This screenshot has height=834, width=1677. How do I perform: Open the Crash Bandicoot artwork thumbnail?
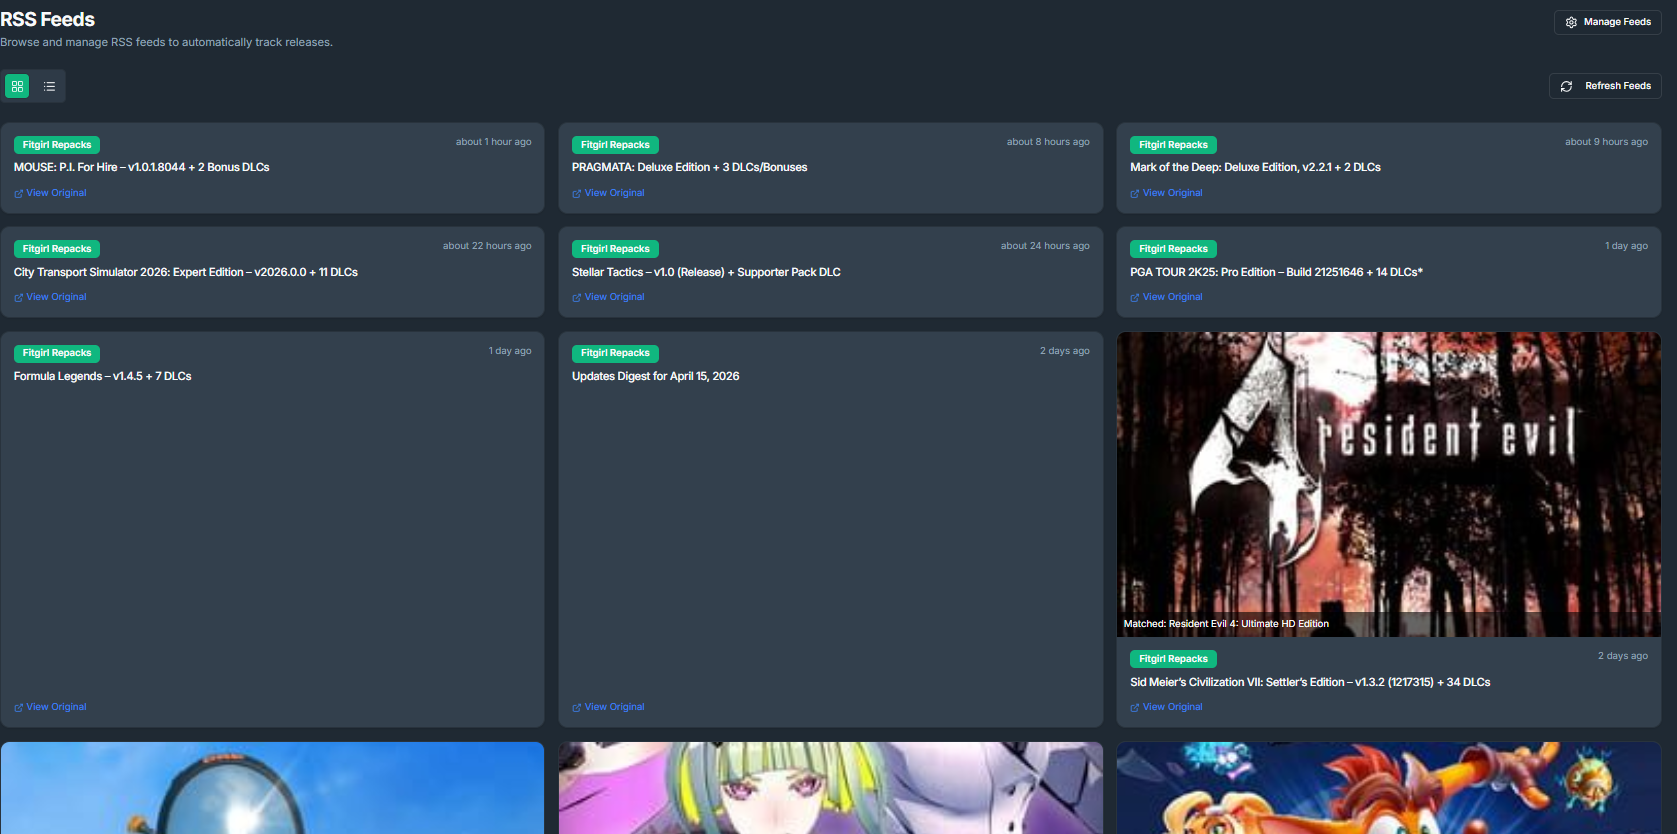(x=1389, y=788)
